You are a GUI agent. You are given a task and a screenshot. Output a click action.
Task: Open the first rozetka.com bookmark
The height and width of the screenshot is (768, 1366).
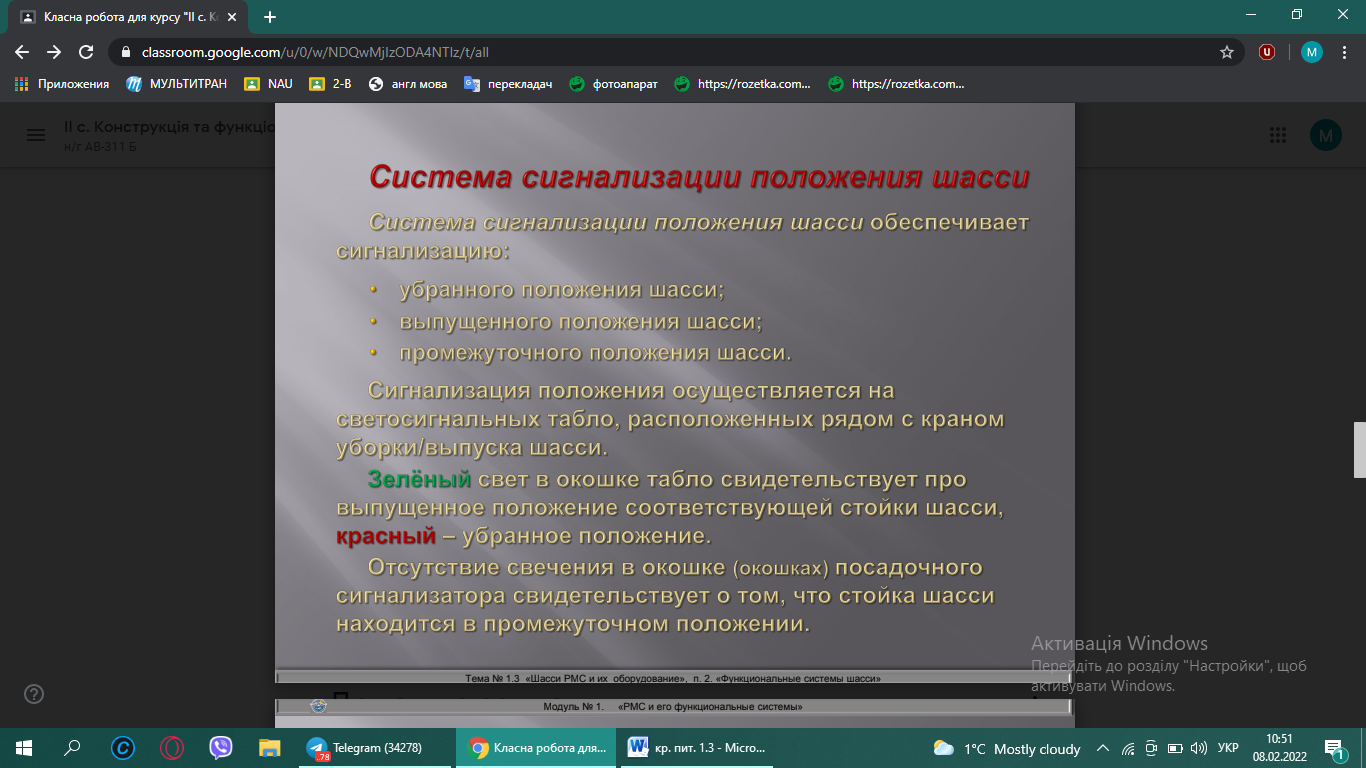pyautogui.click(x=743, y=84)
